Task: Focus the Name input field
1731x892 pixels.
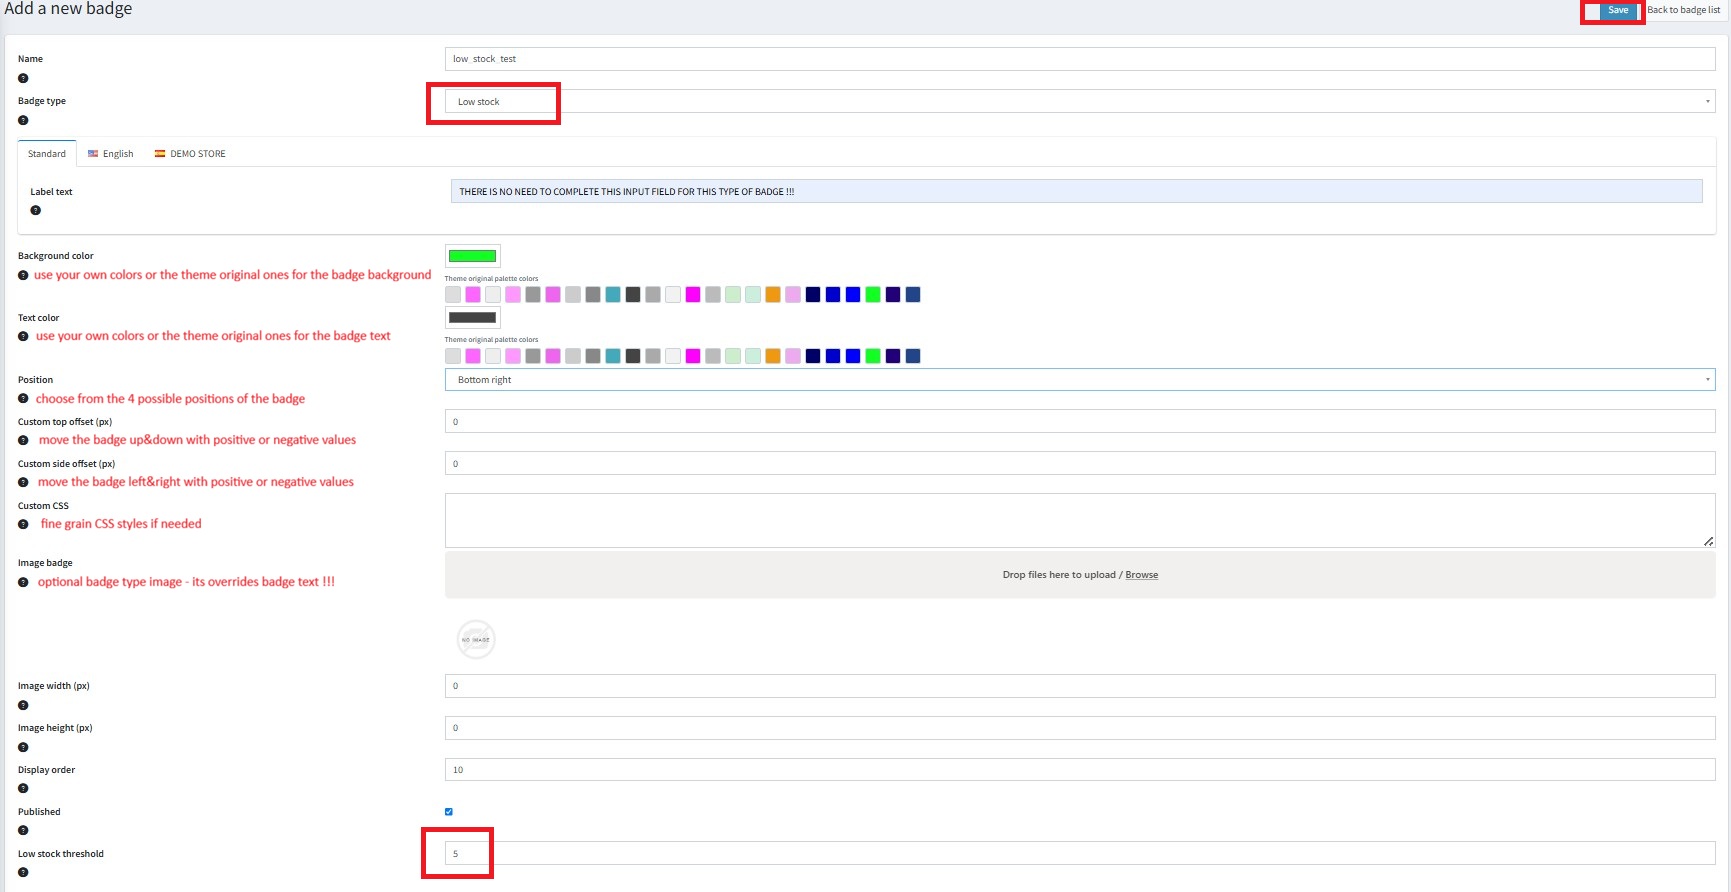Action: (x=1080, y=59)
